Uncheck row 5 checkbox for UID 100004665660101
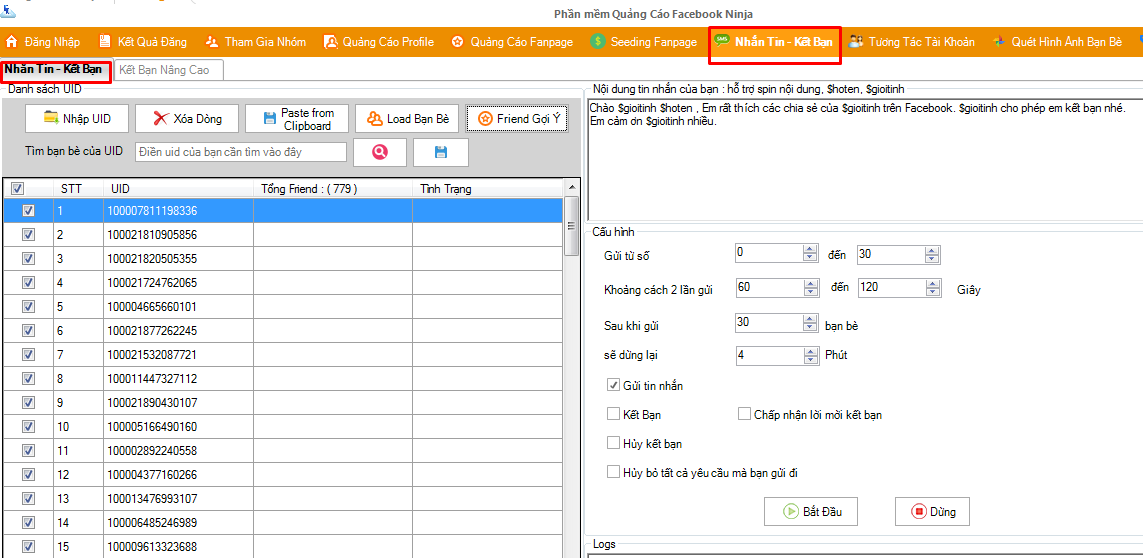Image resolution: width=1143 pixels, height=558 pixels. tap(28, 306)
